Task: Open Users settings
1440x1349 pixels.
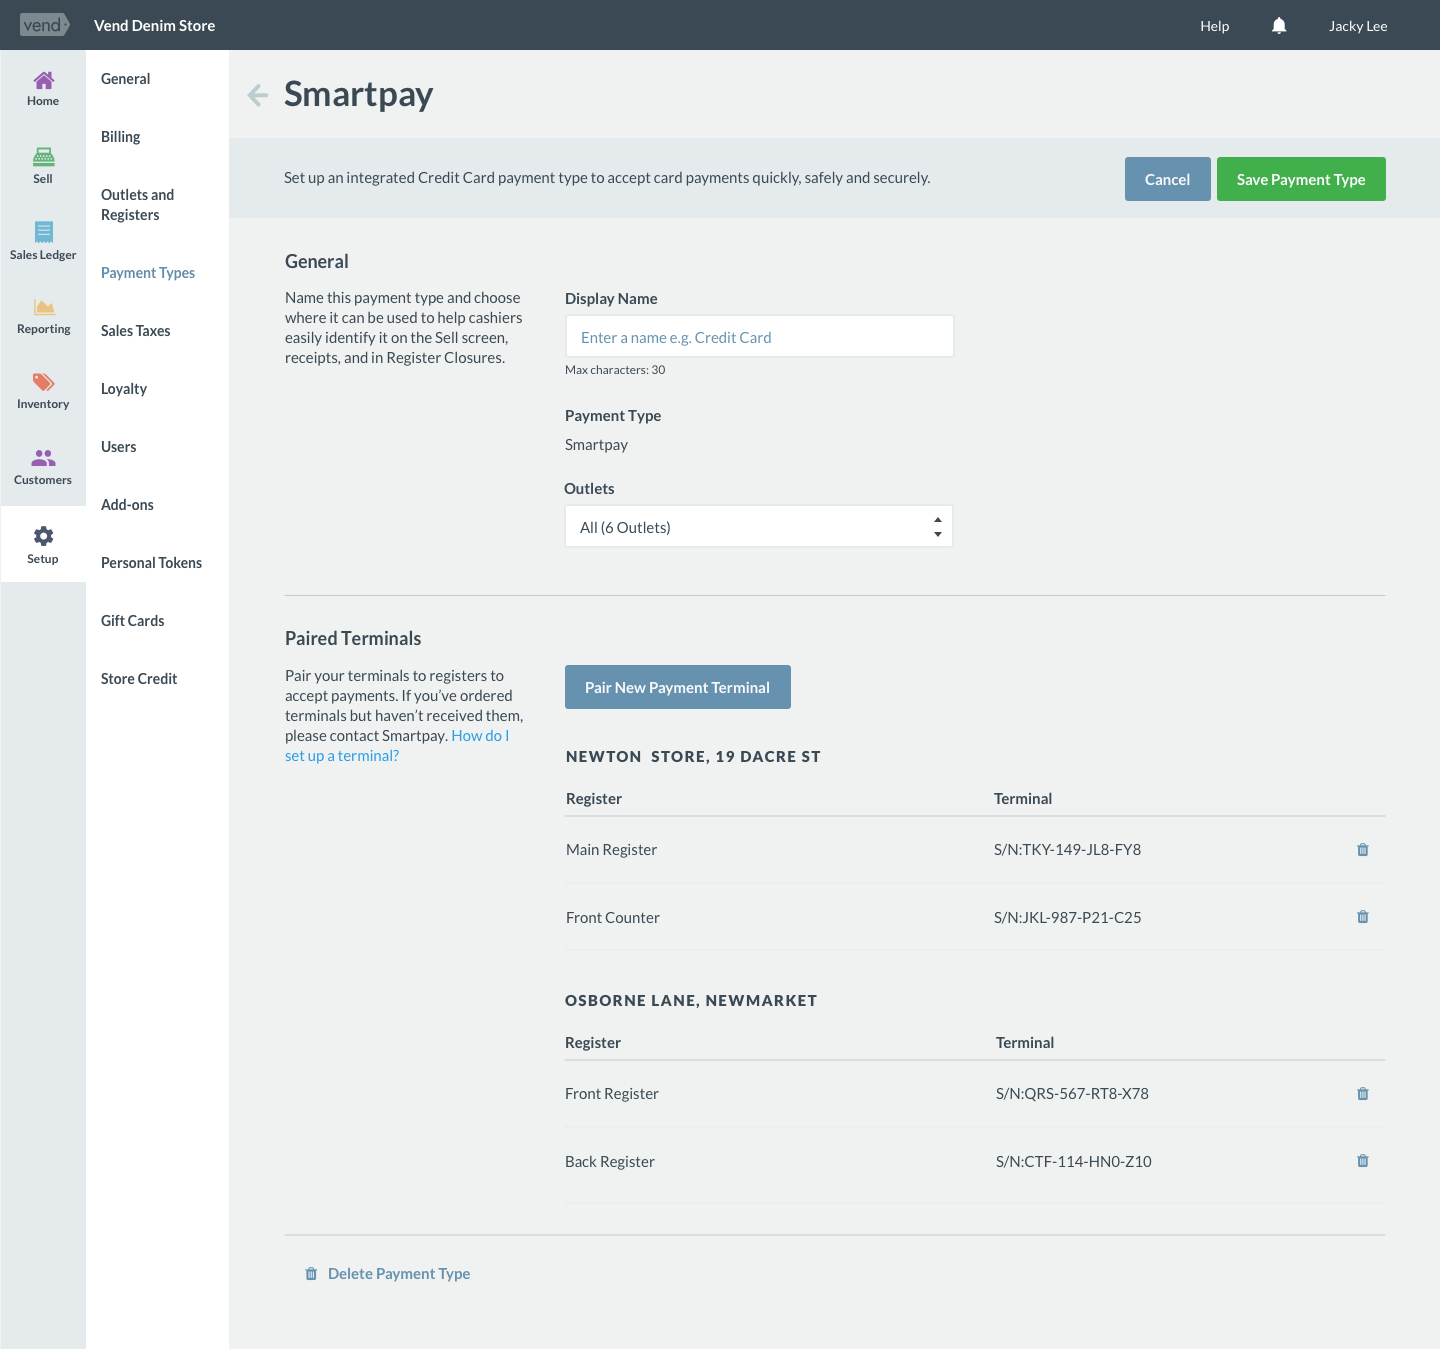Action: 119,447
